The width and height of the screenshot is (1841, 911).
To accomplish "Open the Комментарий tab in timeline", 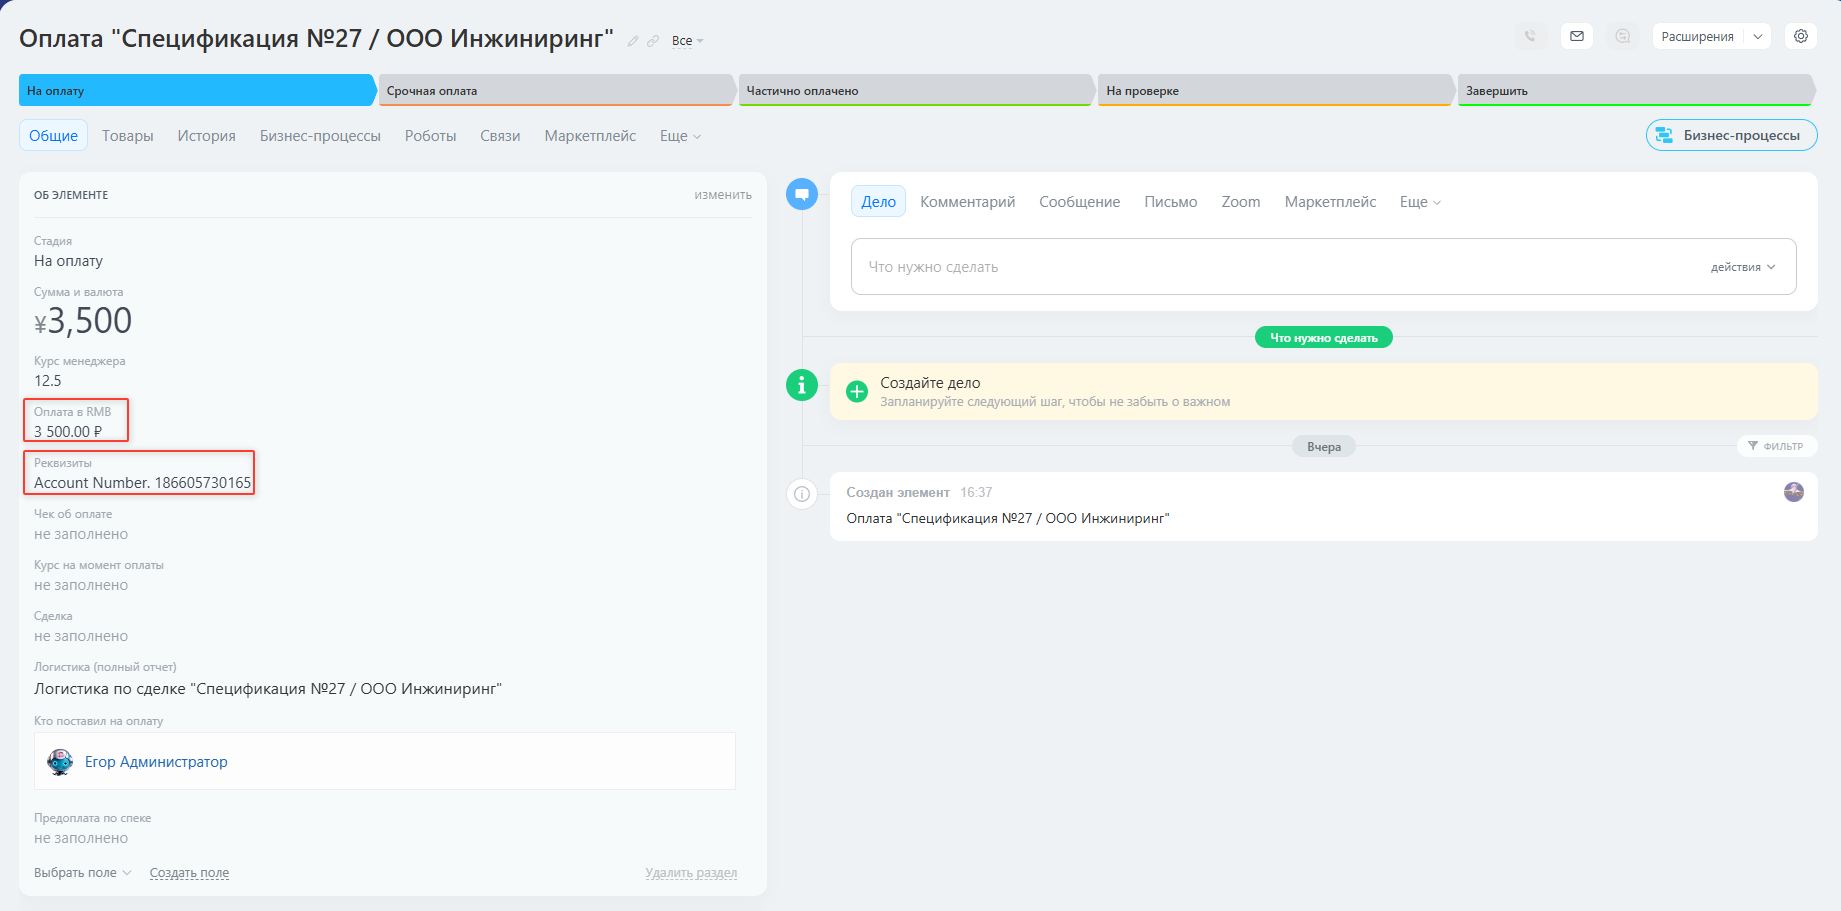I will pyautogui.click(x=967, y=202).
